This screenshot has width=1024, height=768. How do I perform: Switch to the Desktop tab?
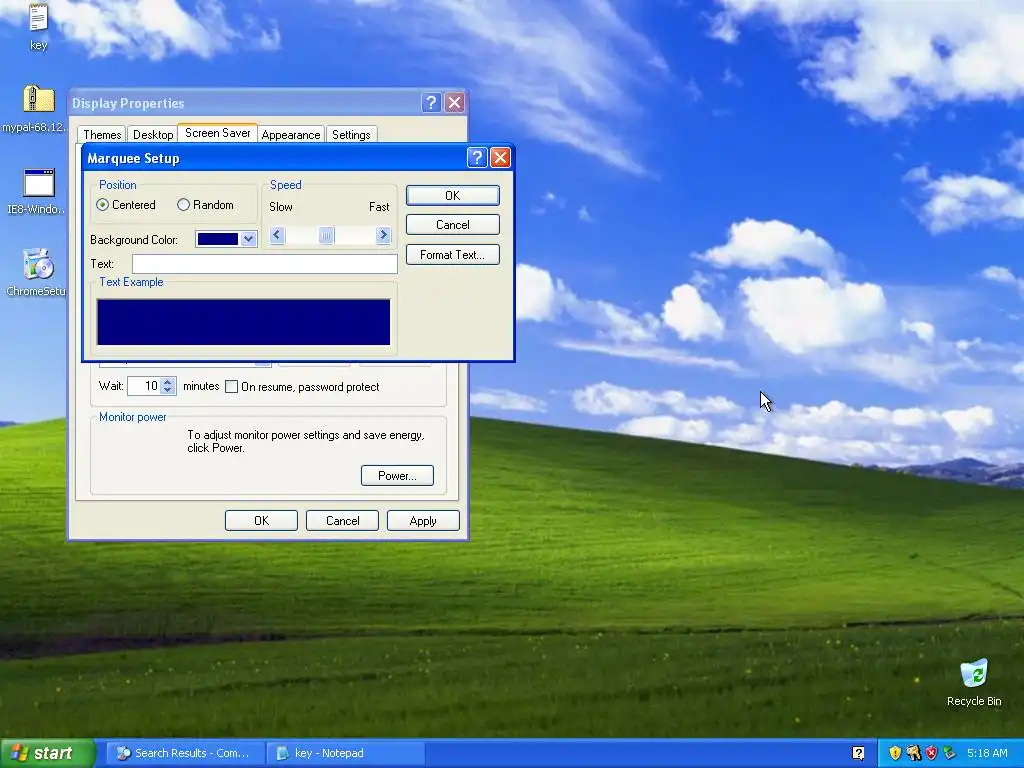tap(153, 135)
